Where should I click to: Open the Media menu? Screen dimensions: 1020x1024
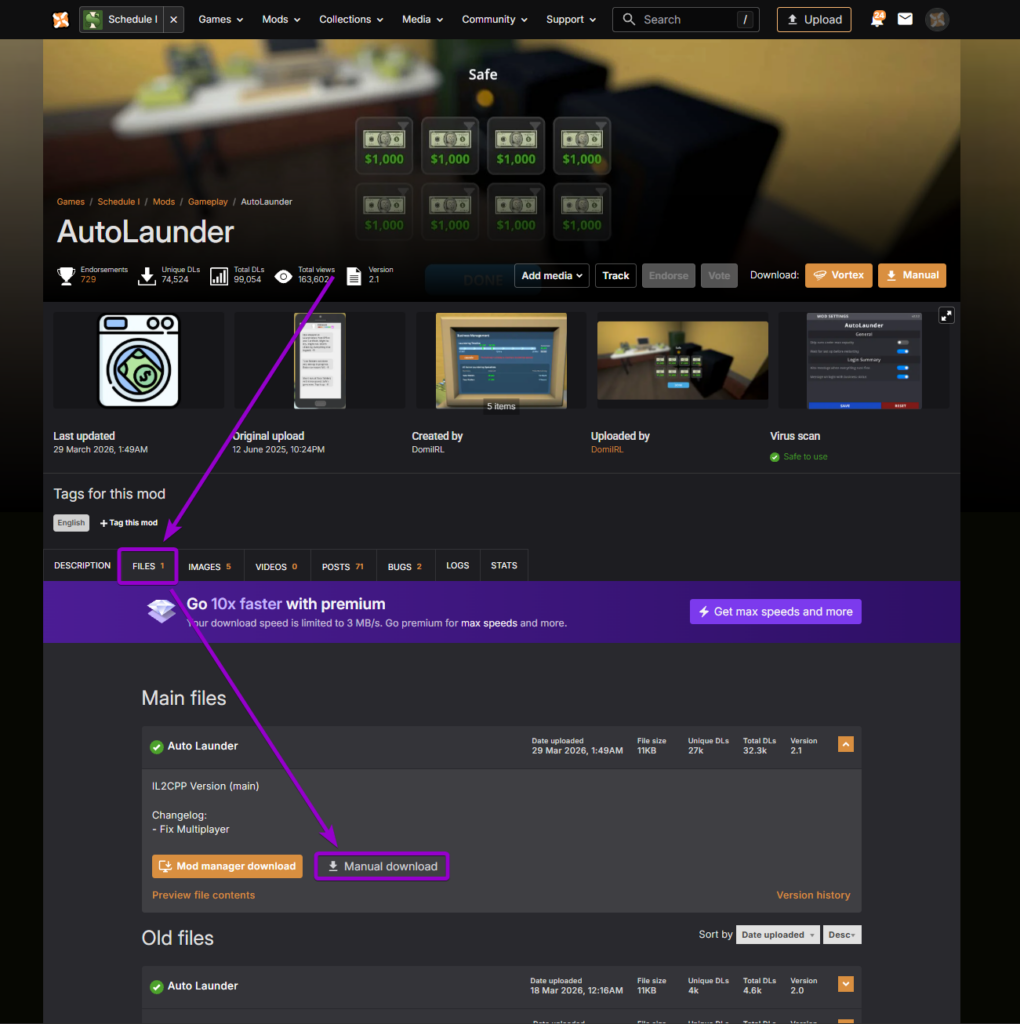tap(422, 20)
